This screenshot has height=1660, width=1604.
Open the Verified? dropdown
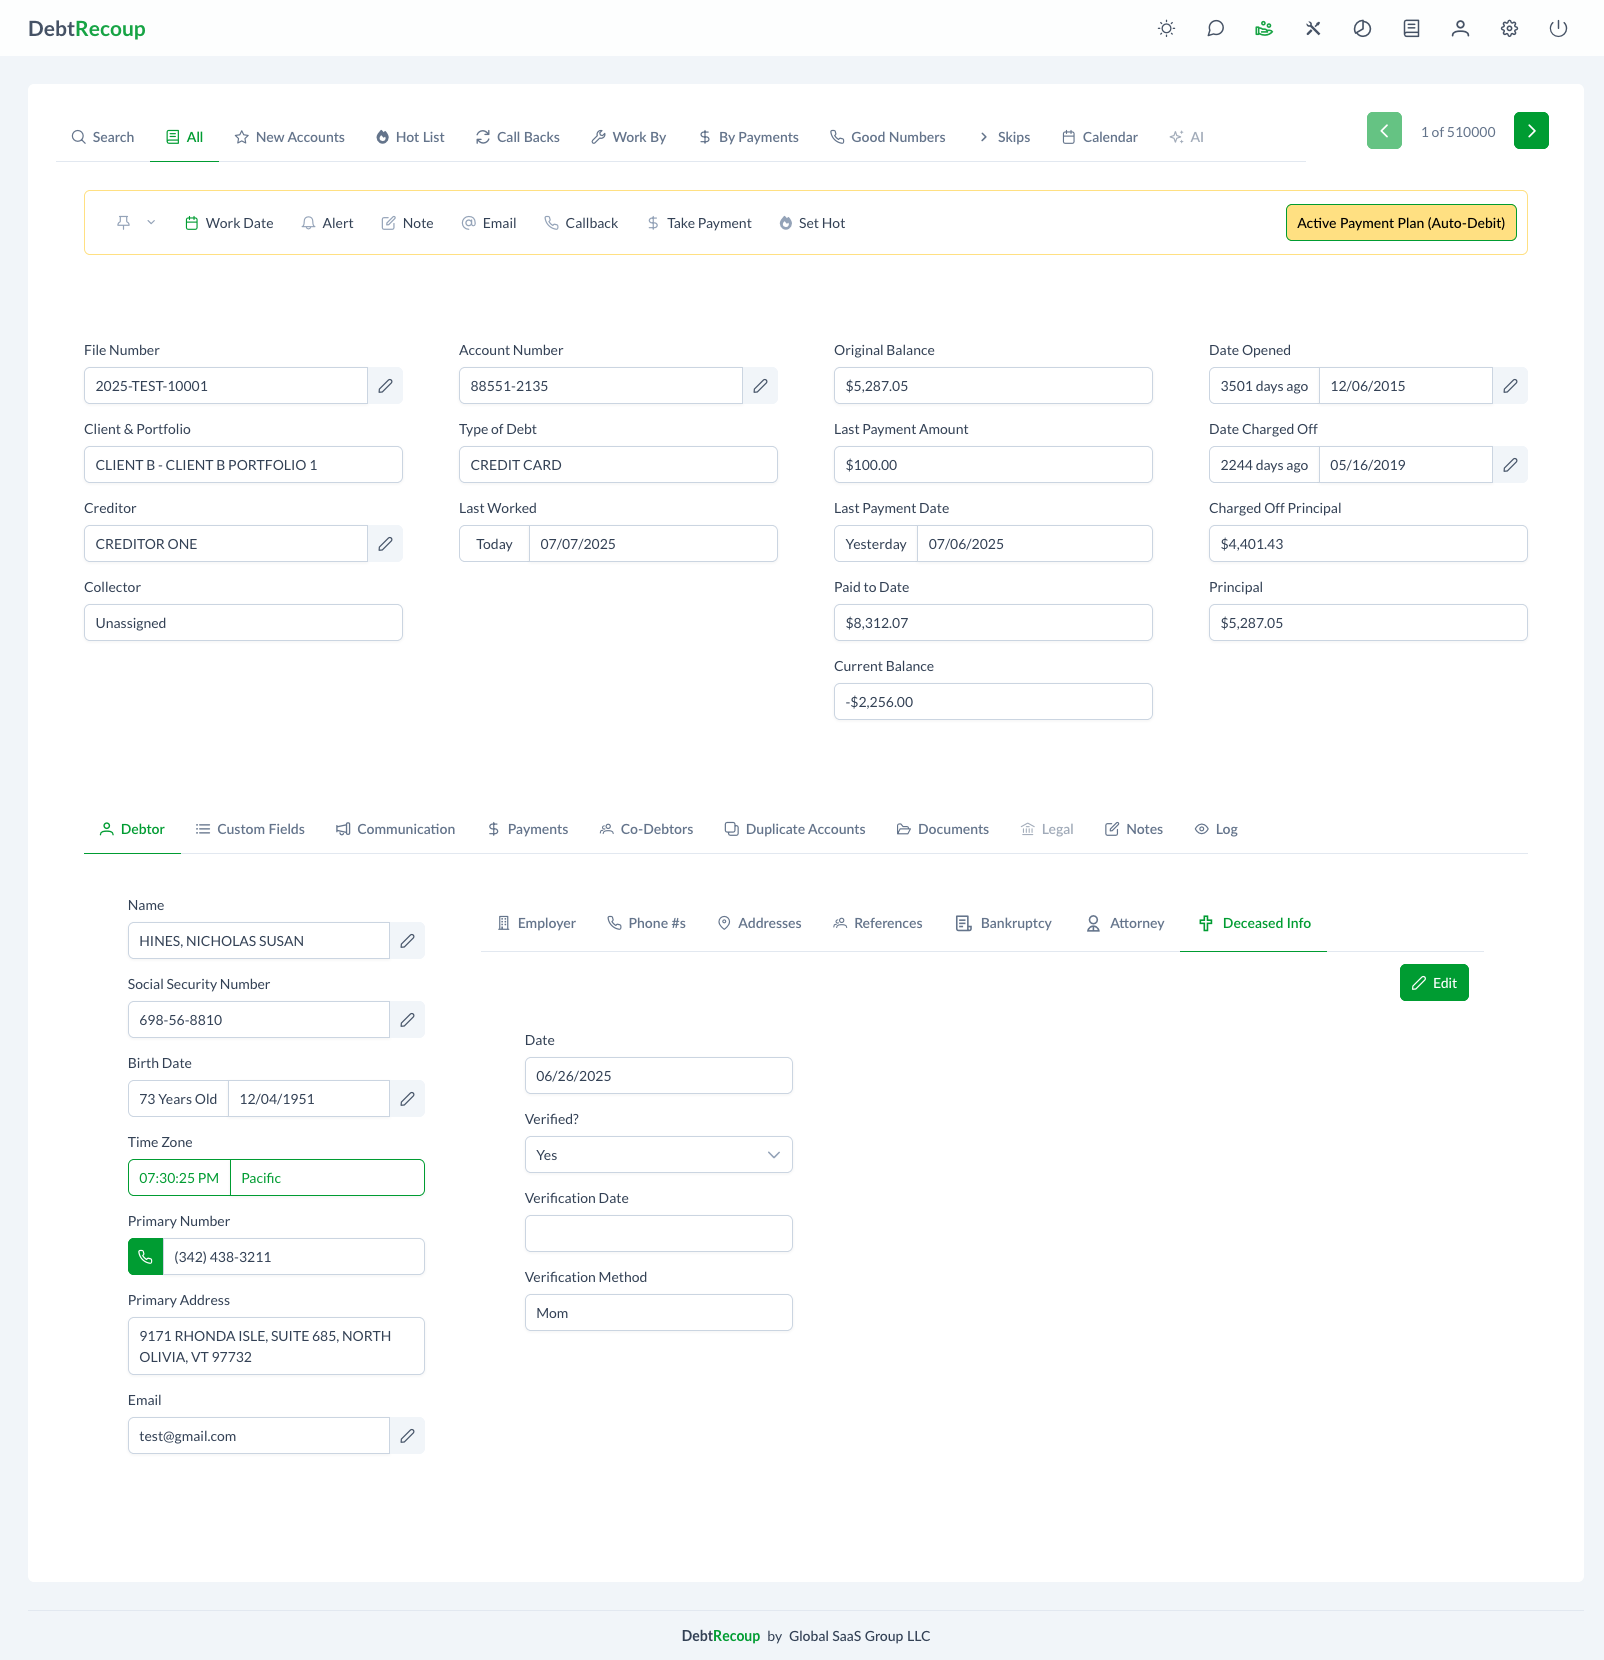point(658,1155)
